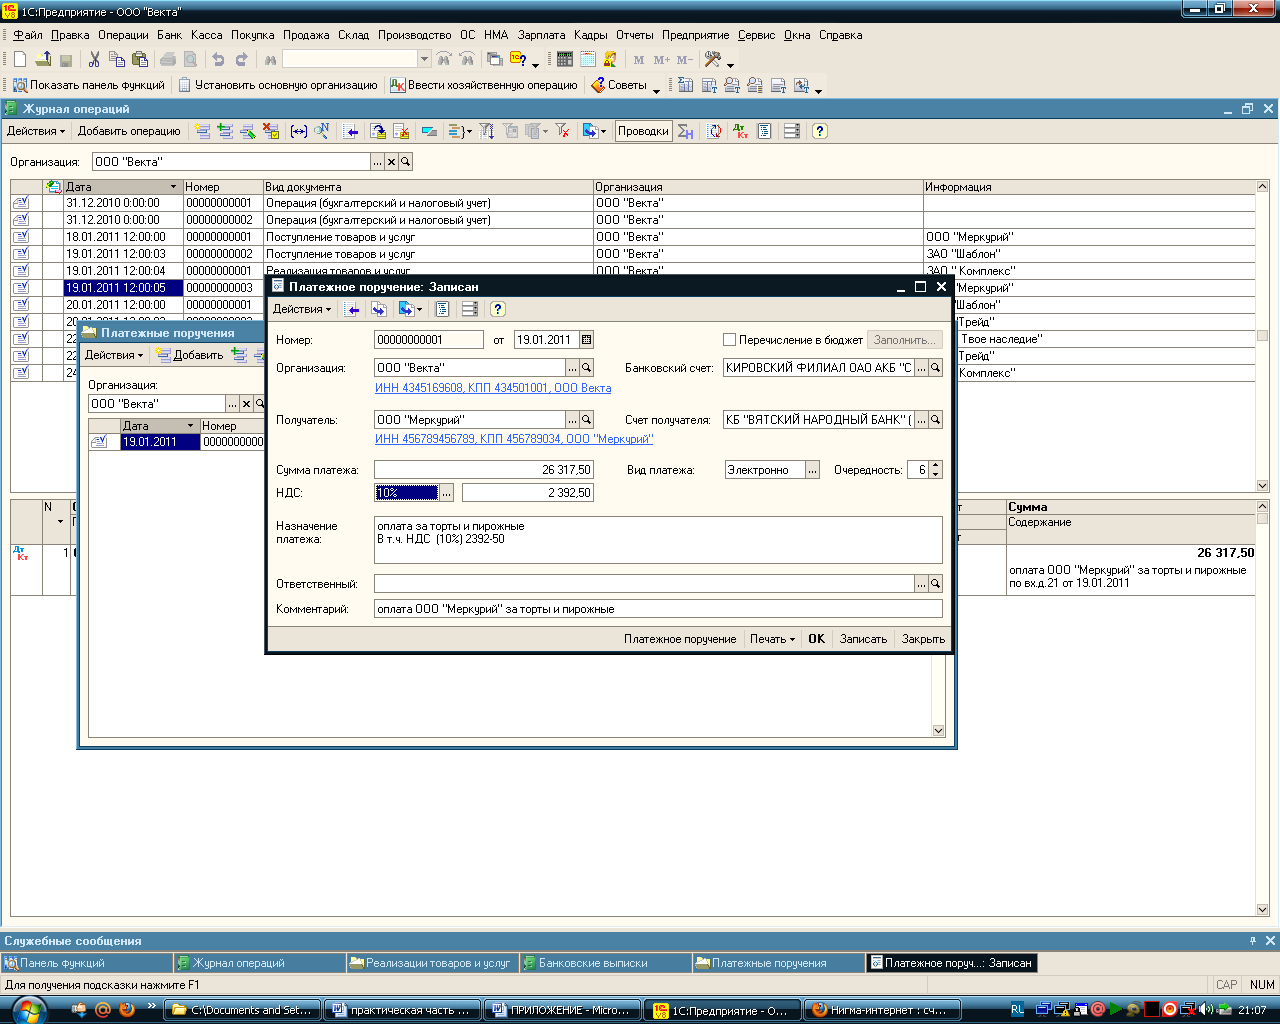Open Действия dropdown in Журнал операций
Image resolution: width=1280 pixels, height=1024 pixels.
pyautogui.click(x=36, y=131)
